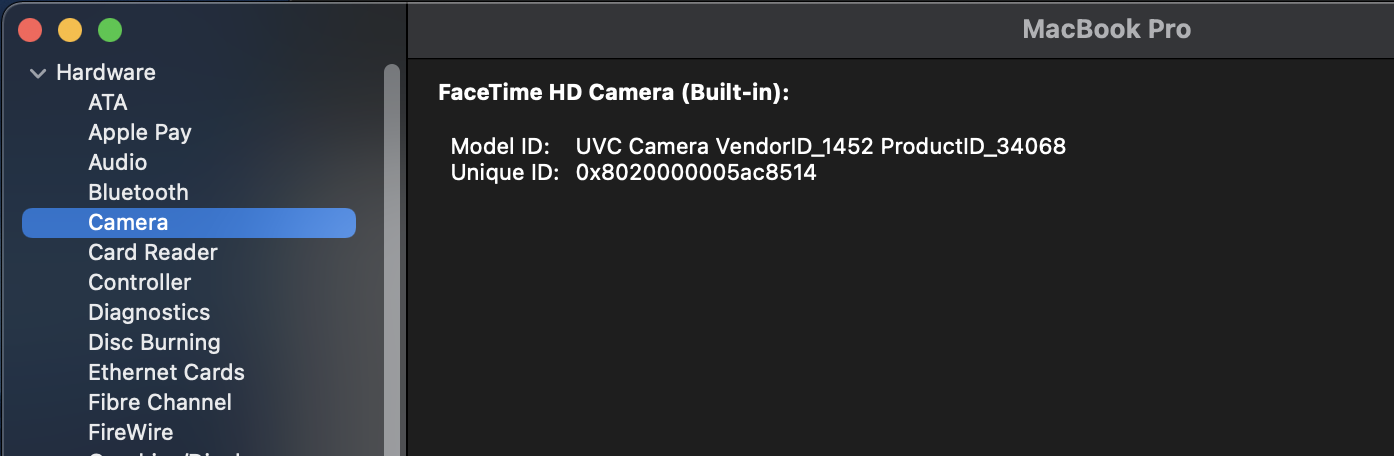Click the sidebar vertical scrollbar
This screenshot has width=1394, height=456.
(392, 250)
